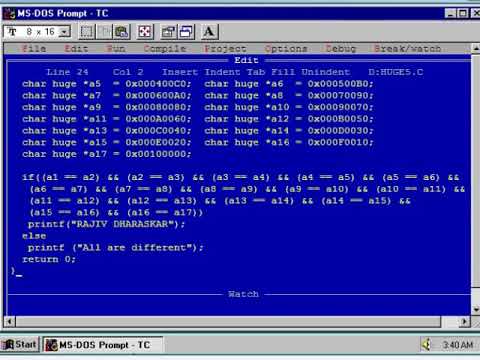Click the Copy toolbar icon
The width and height of the screenshot is (480, 360).
pos(104,32)
